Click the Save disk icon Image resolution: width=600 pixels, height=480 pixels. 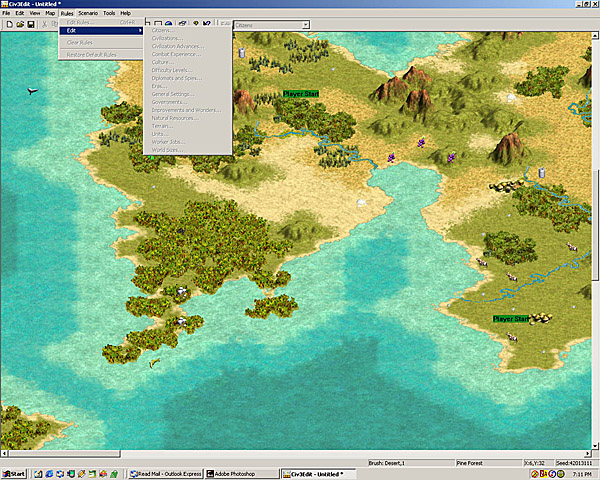pos(31,24)
